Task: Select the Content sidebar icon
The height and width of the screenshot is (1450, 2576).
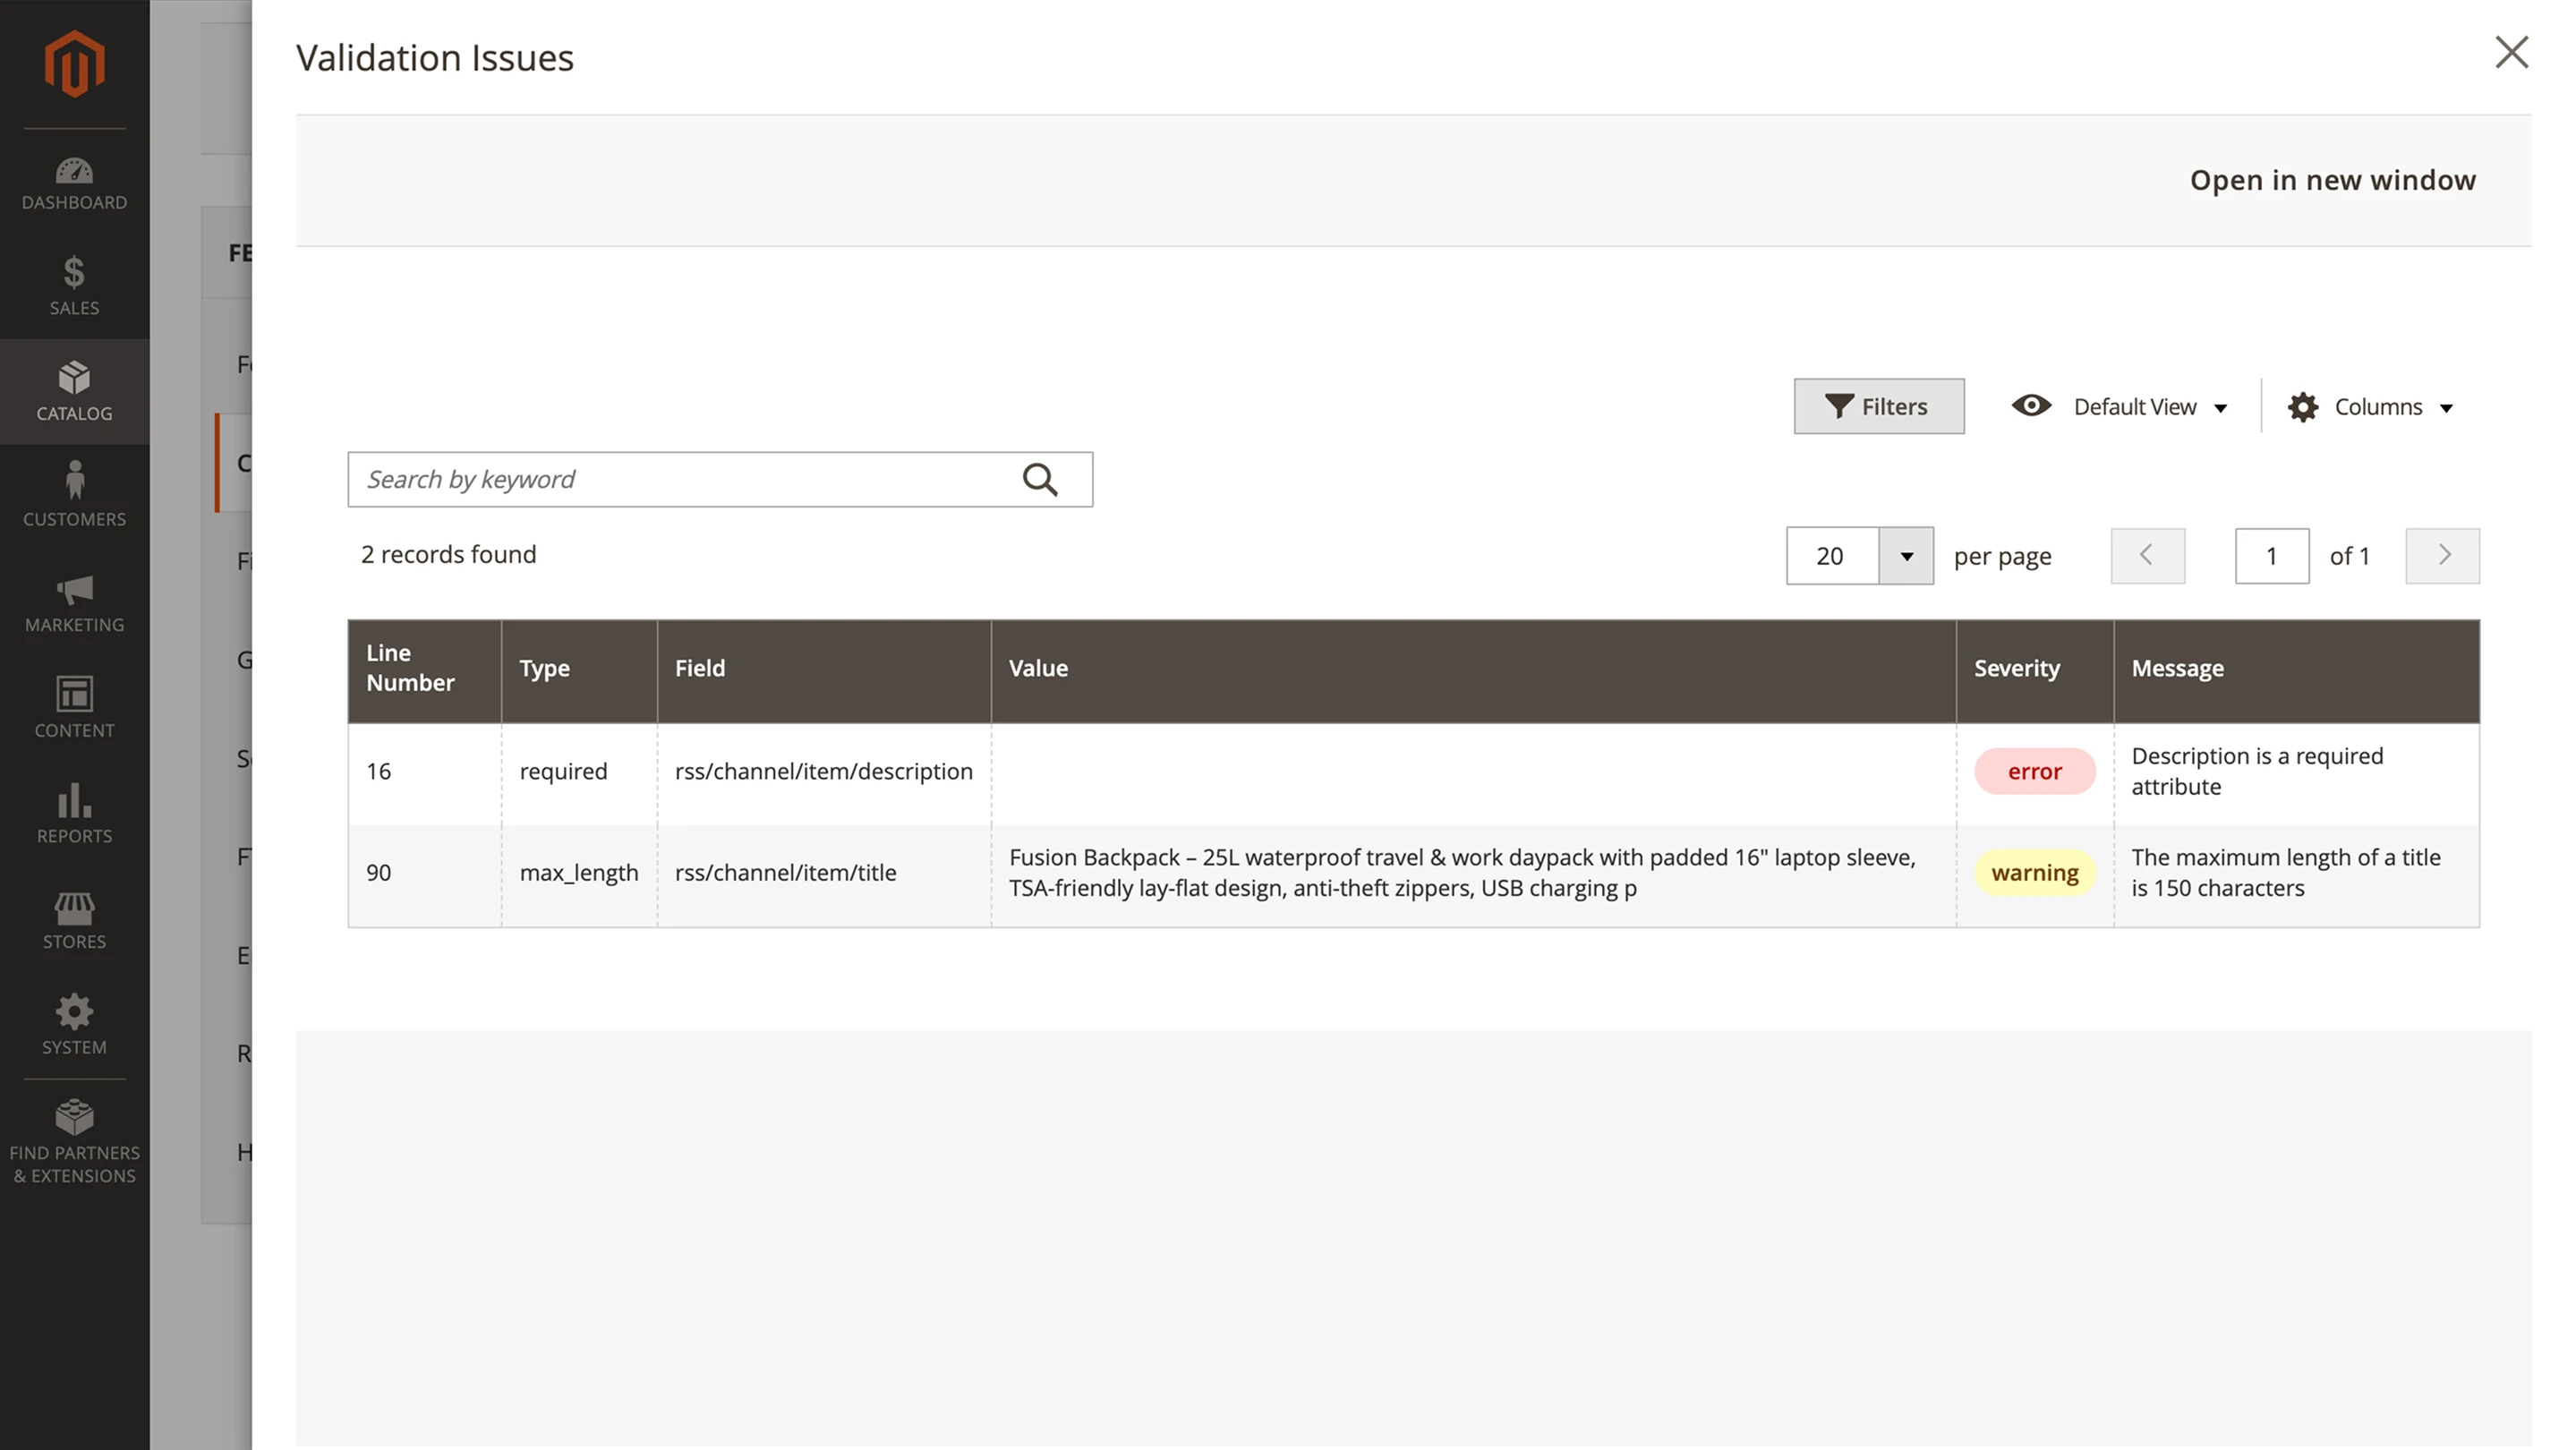Action: 73,707
